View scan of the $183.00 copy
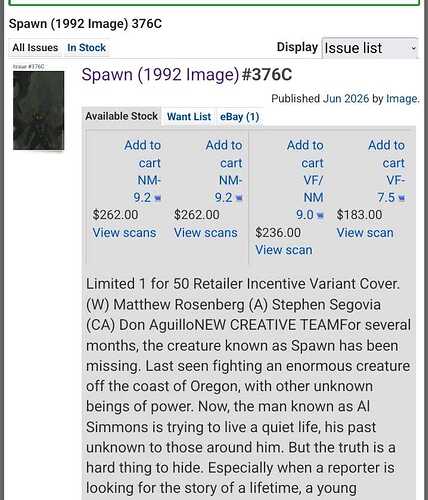The width and height of the screenshot is (428, 500). pos(365,233)
